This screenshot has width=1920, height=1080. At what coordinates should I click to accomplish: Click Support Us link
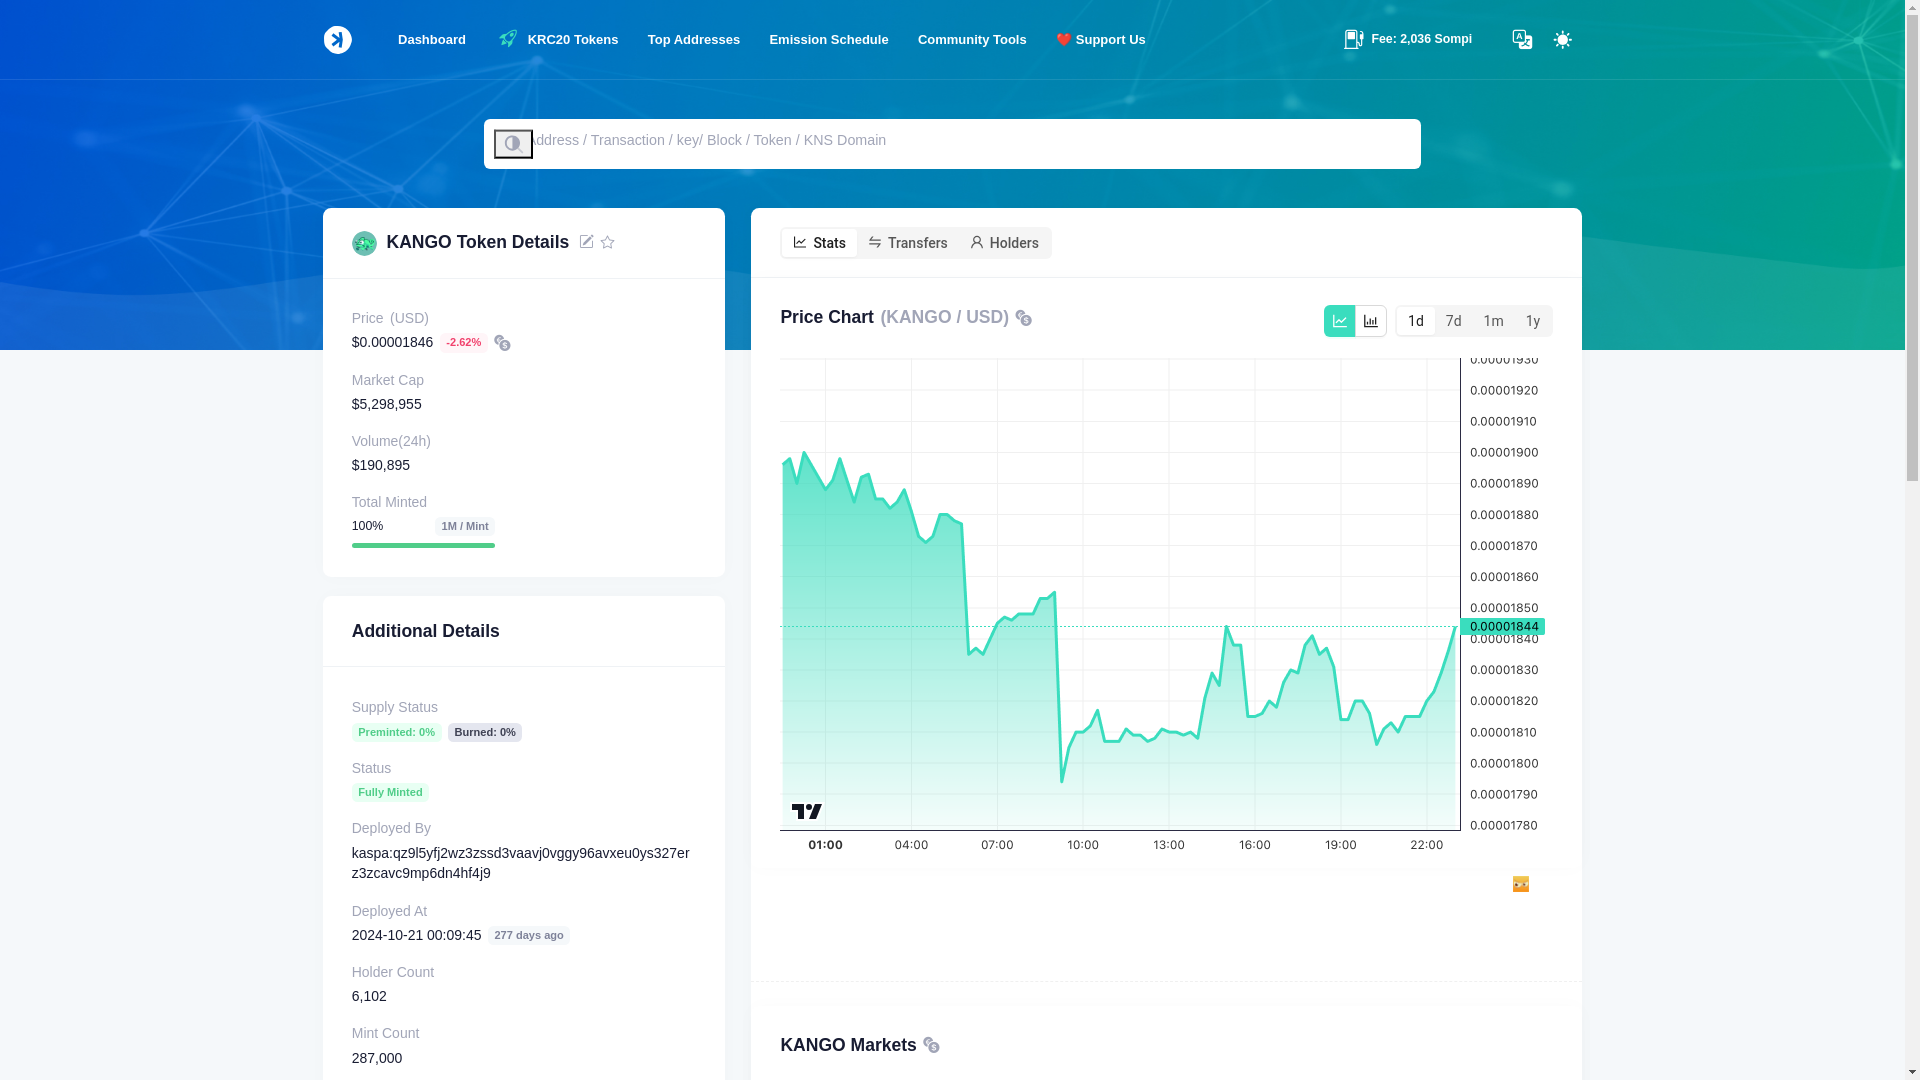(x=1101, y=40)
